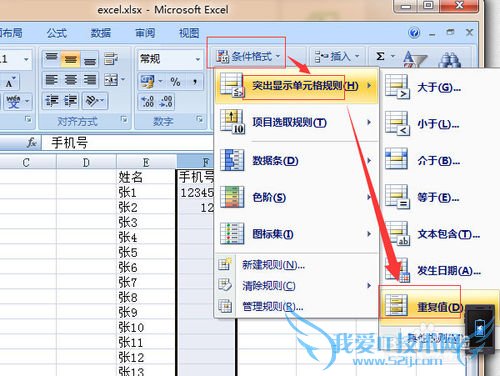The image size is (500, 376).
Task: Select column C header
Action: coord(26,163)
